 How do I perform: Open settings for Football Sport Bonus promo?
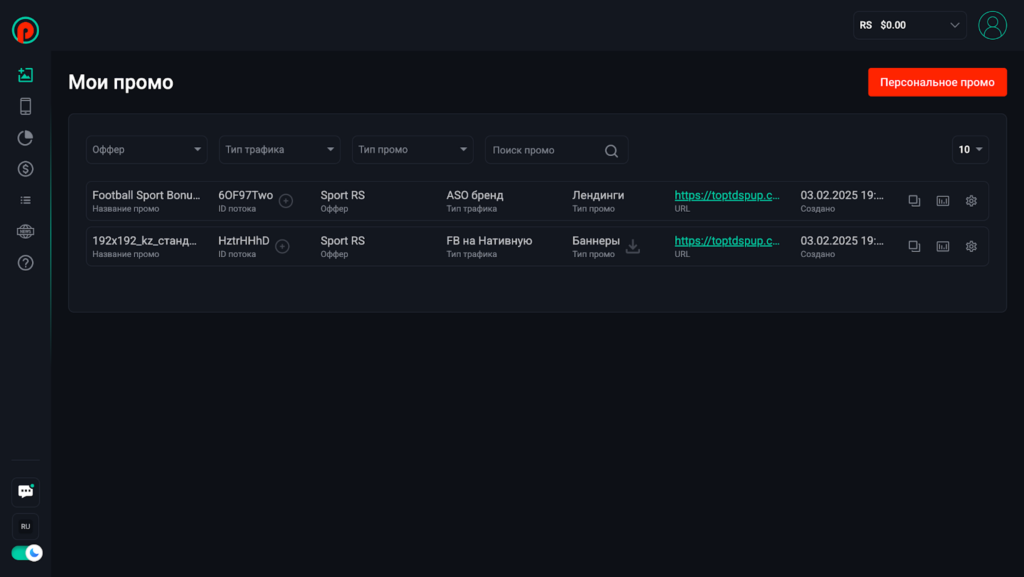pos(971,201)
